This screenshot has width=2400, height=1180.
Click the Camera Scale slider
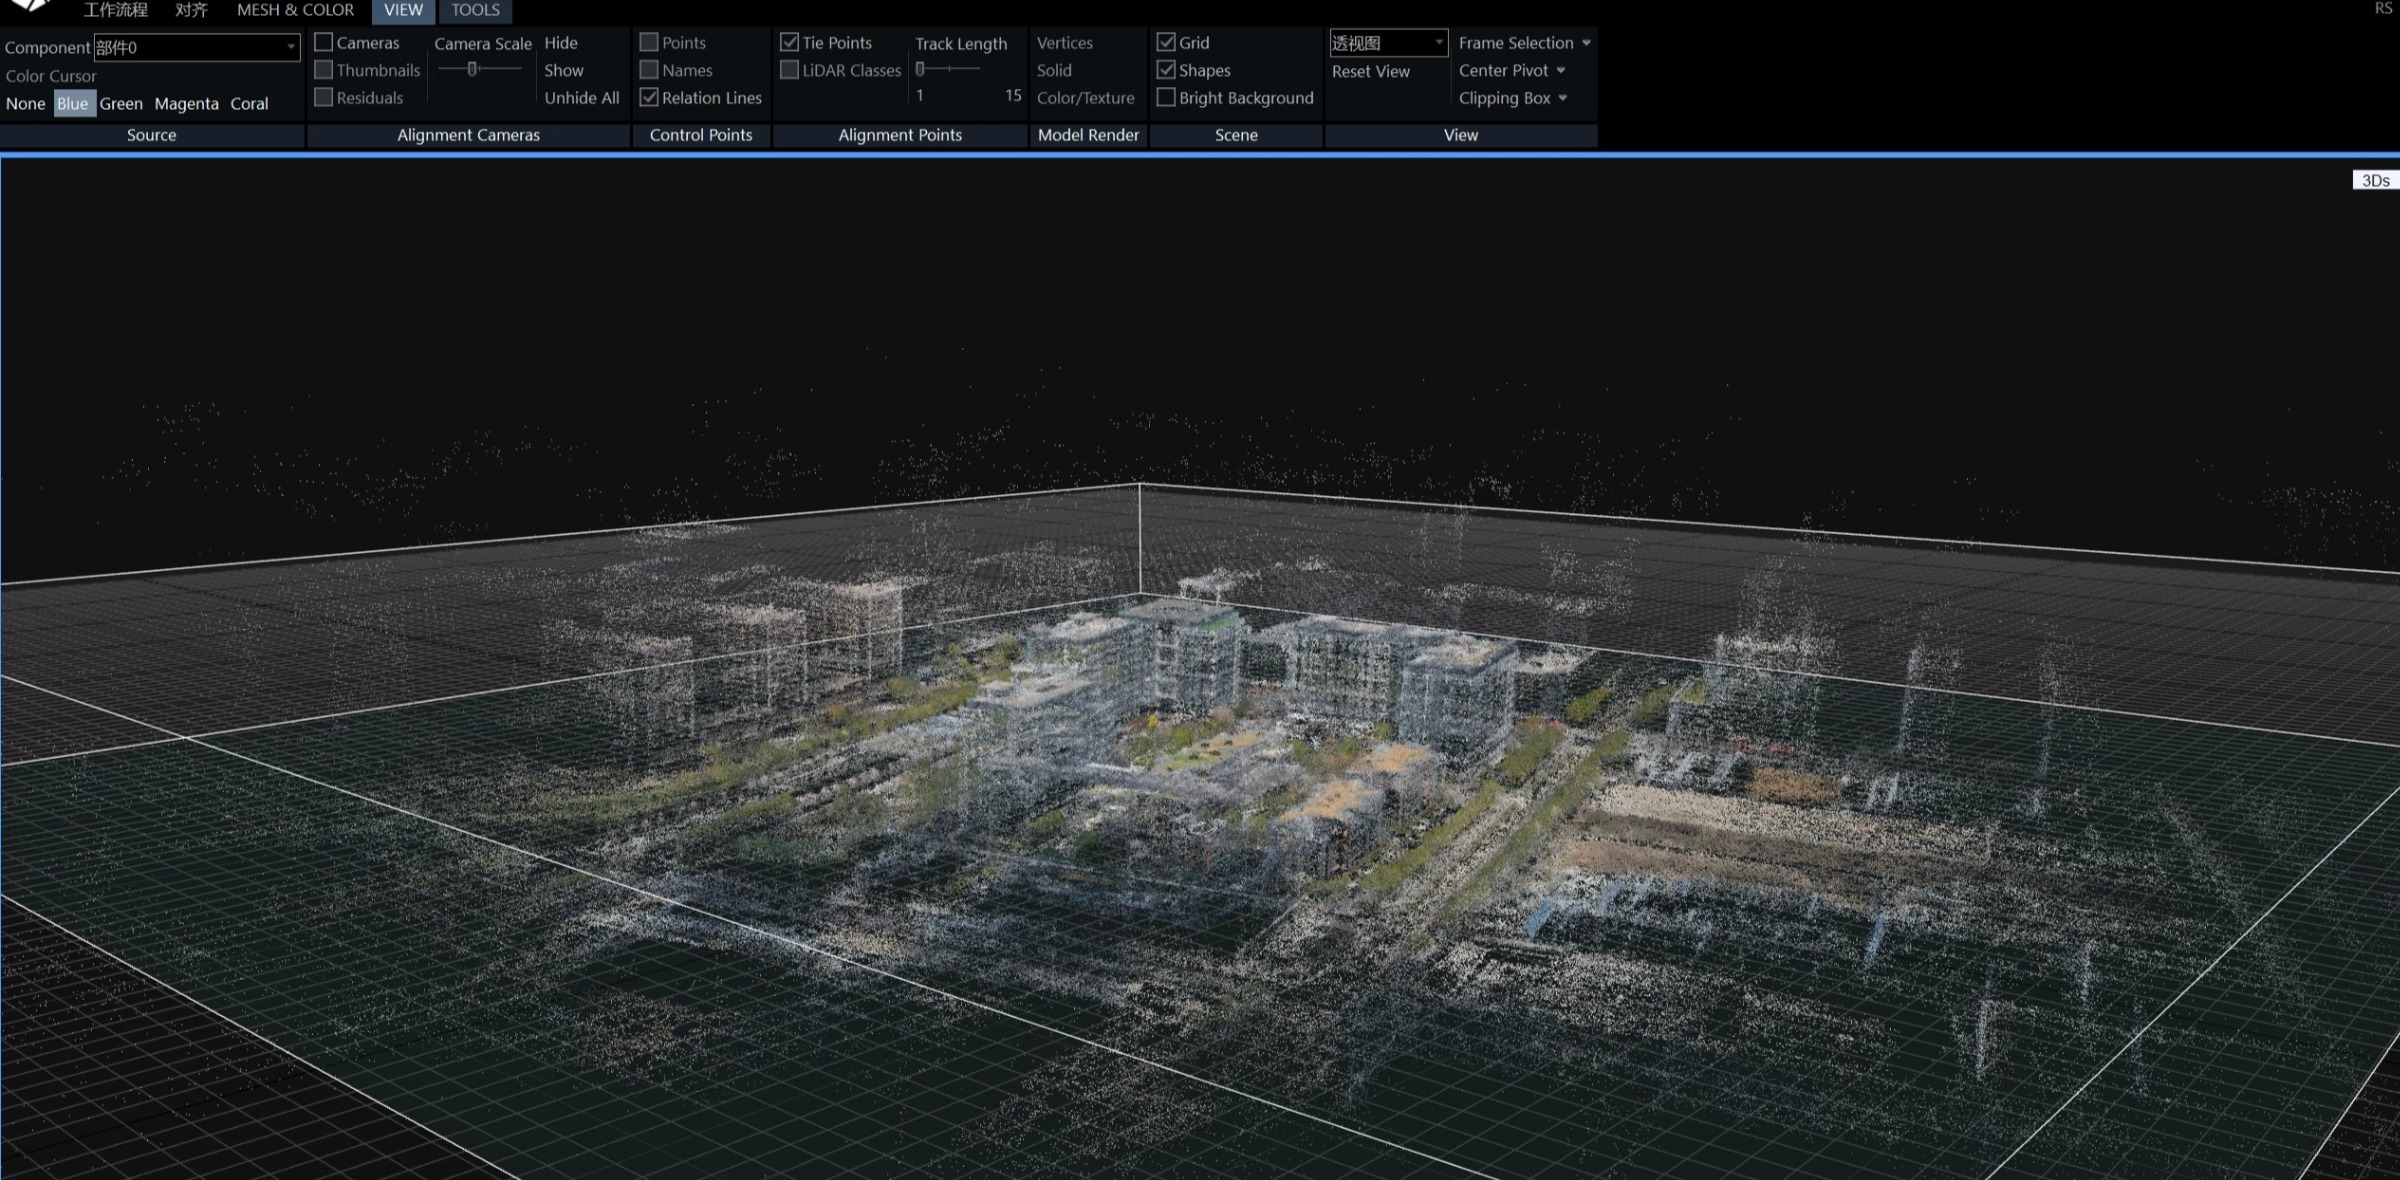(x=473, y=69)
